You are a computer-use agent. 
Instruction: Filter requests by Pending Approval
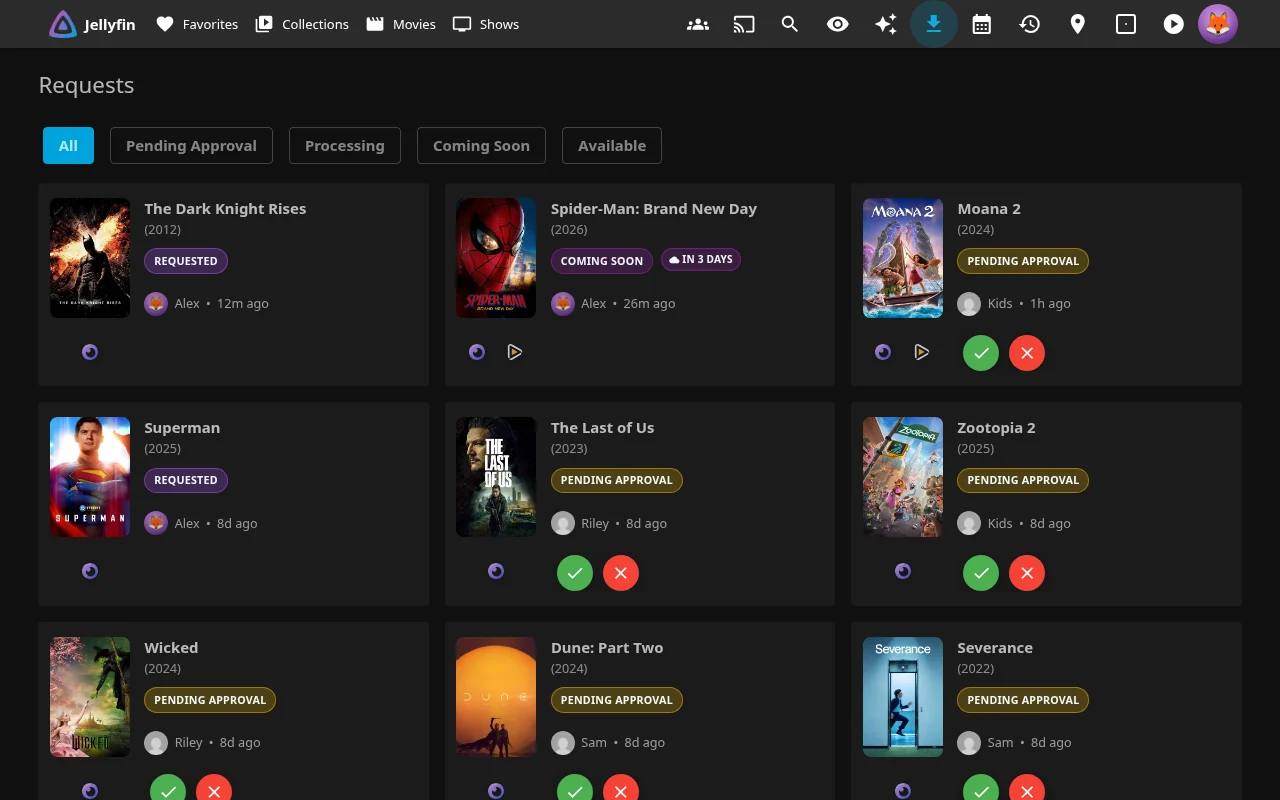pos(191,145)
